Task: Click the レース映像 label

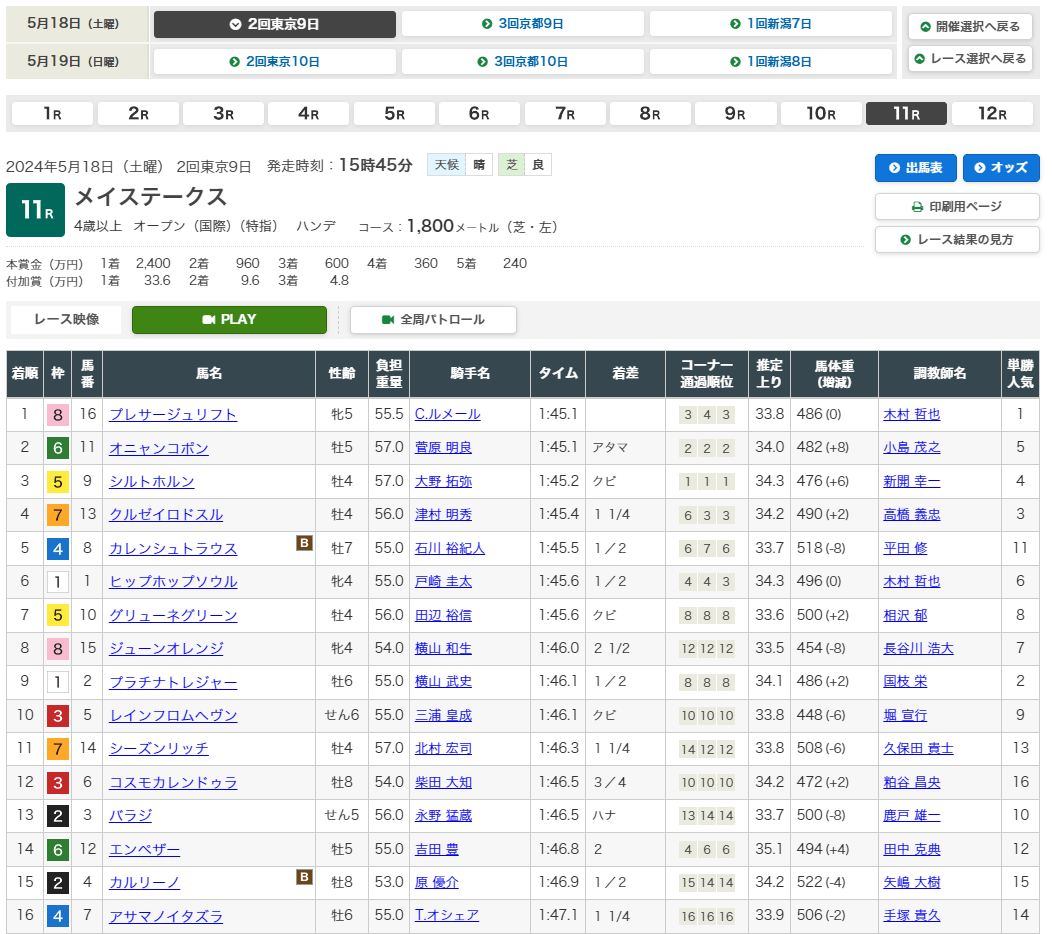Action: (x=66, y=320)
